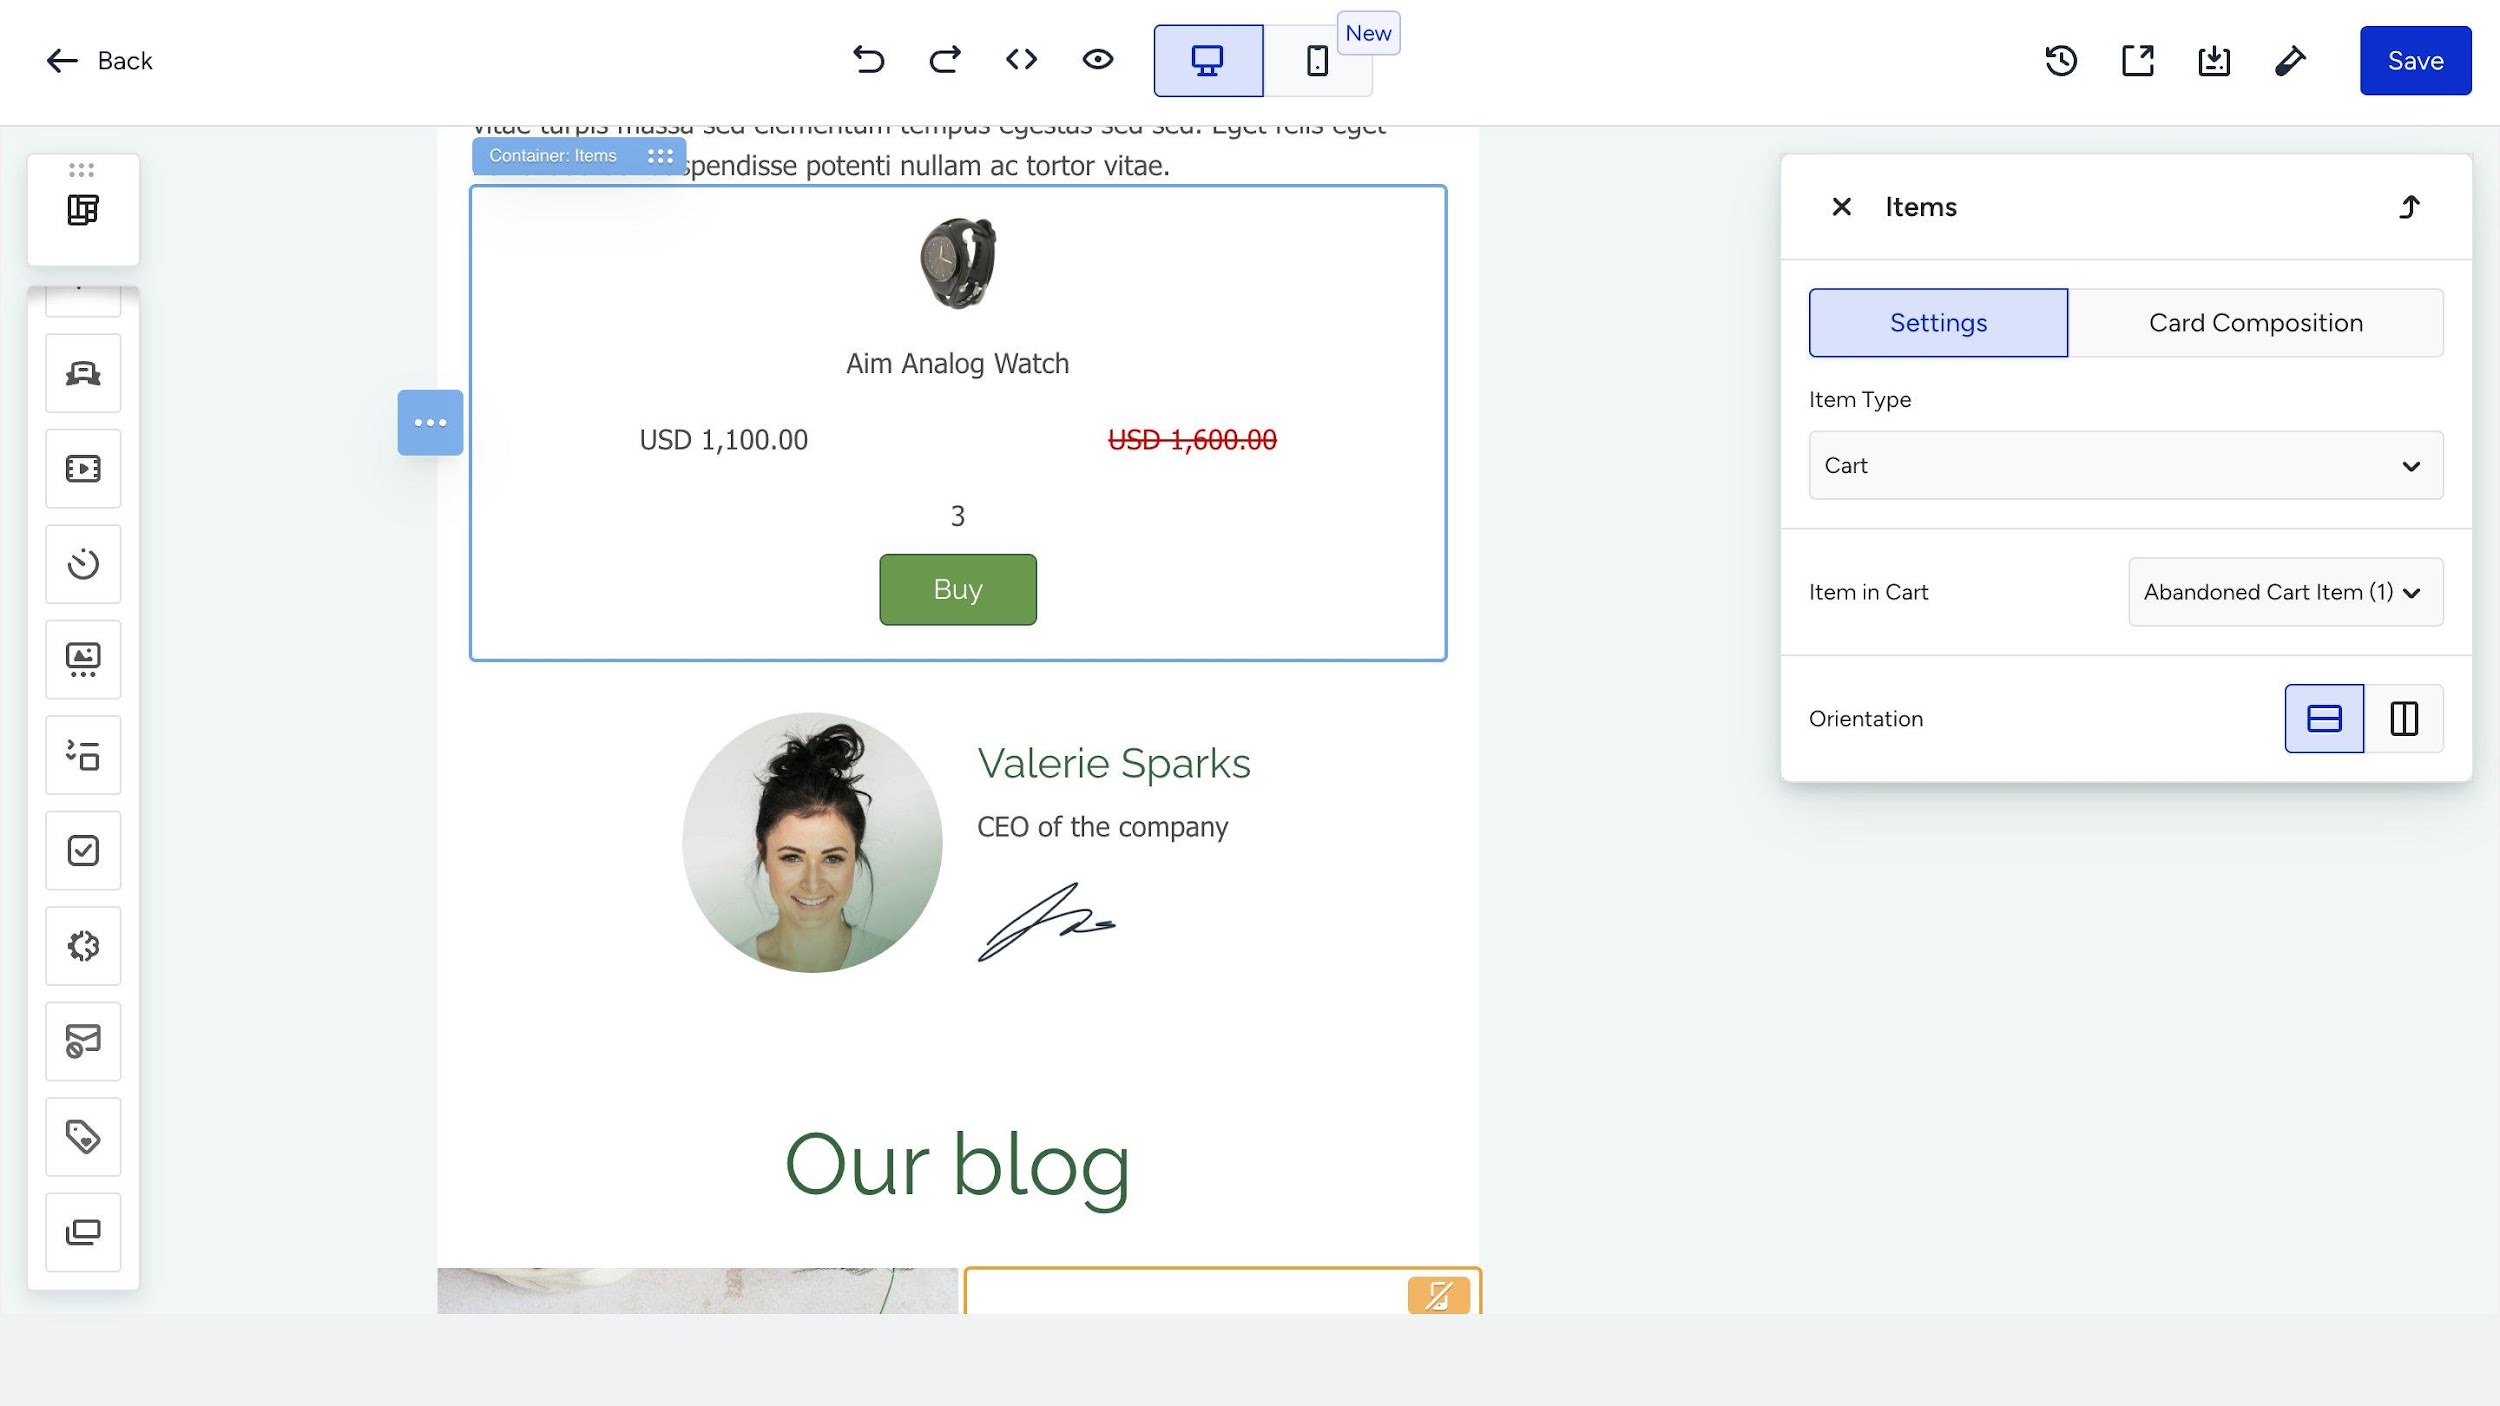Preview the email with eye icon
The image size is (2500, 1406).
1097,60
